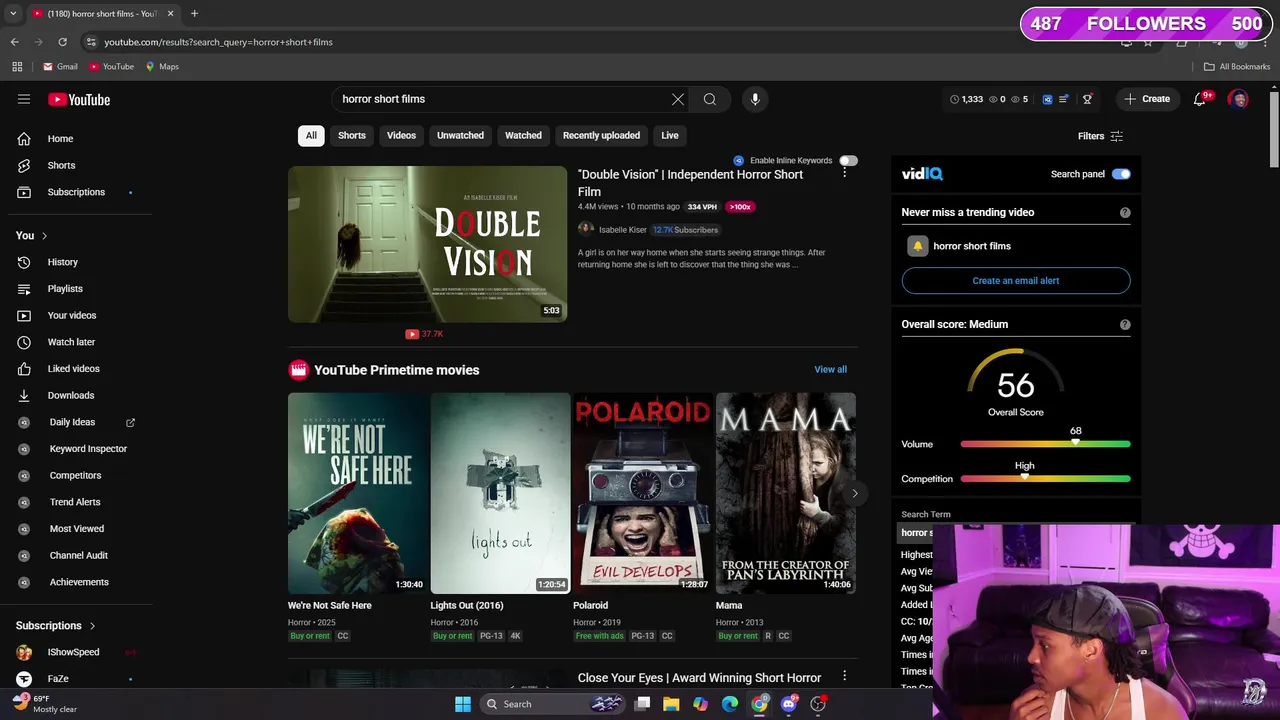Open Subscriptions in the sidebar
This screenshot has height=720, width=1280.
[76, 192]
